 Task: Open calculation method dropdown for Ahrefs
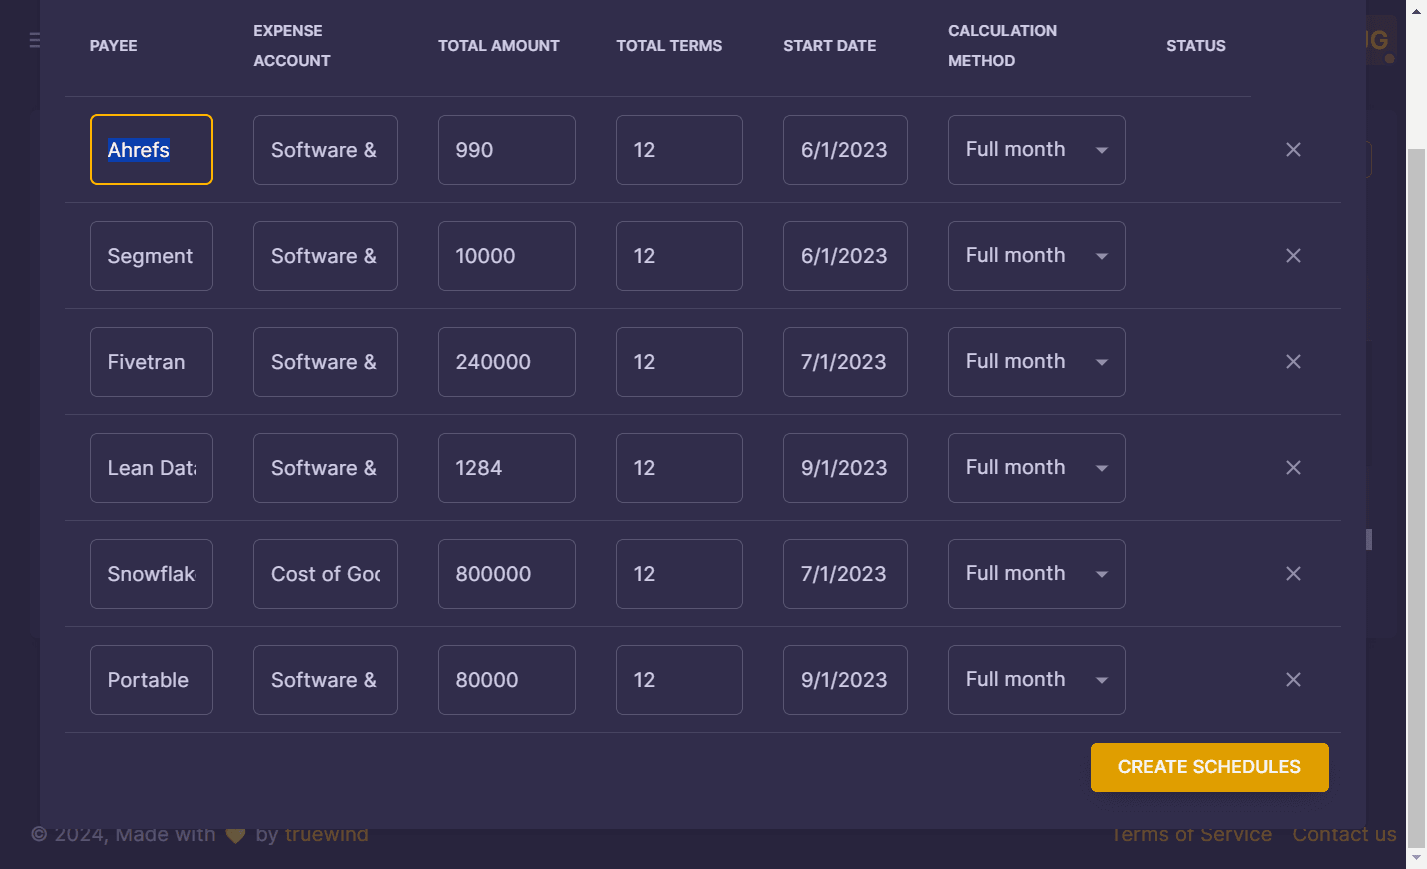click(1036, 150)
